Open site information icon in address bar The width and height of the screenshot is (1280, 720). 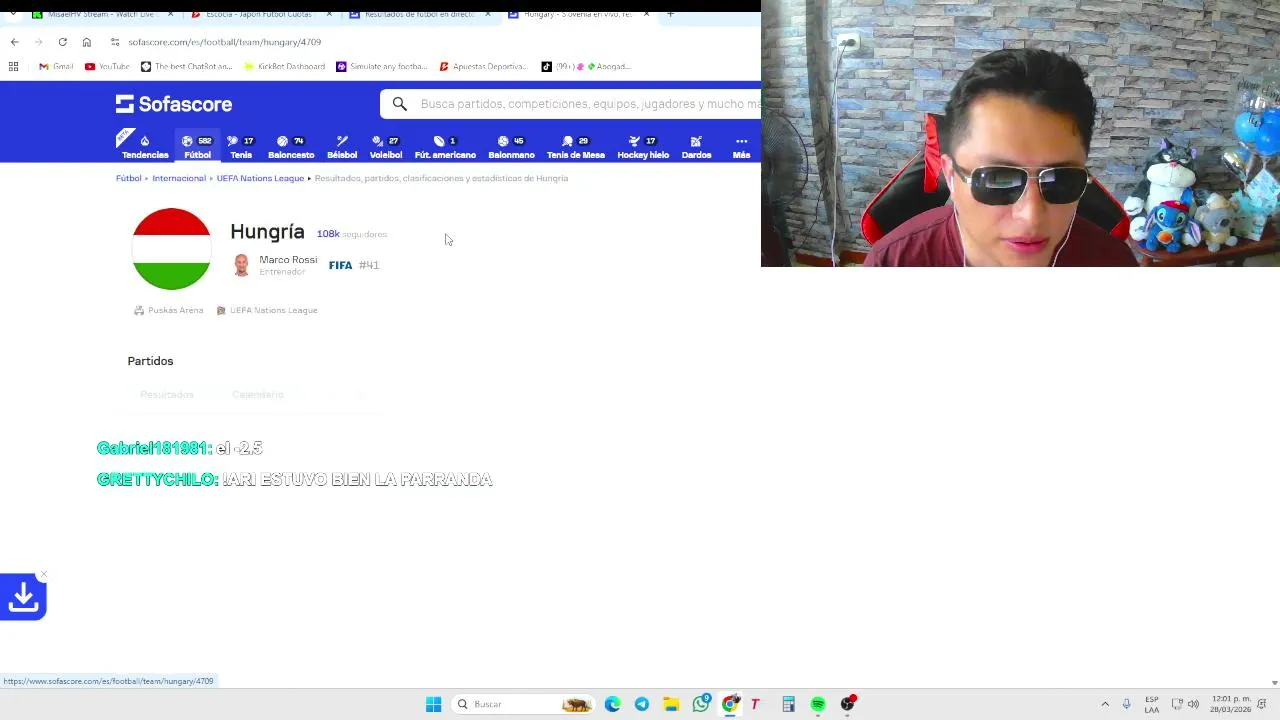tap(115, 42)
